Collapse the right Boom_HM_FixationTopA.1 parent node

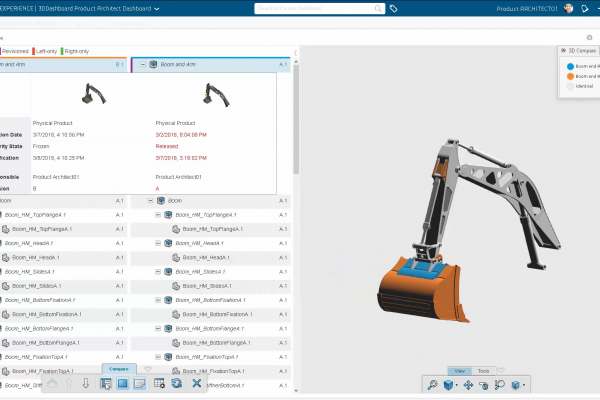coord(158,357)
